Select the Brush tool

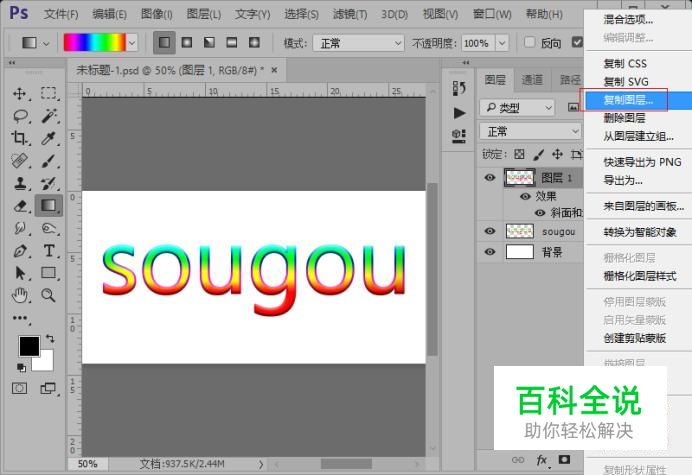[x=49, y=161]
